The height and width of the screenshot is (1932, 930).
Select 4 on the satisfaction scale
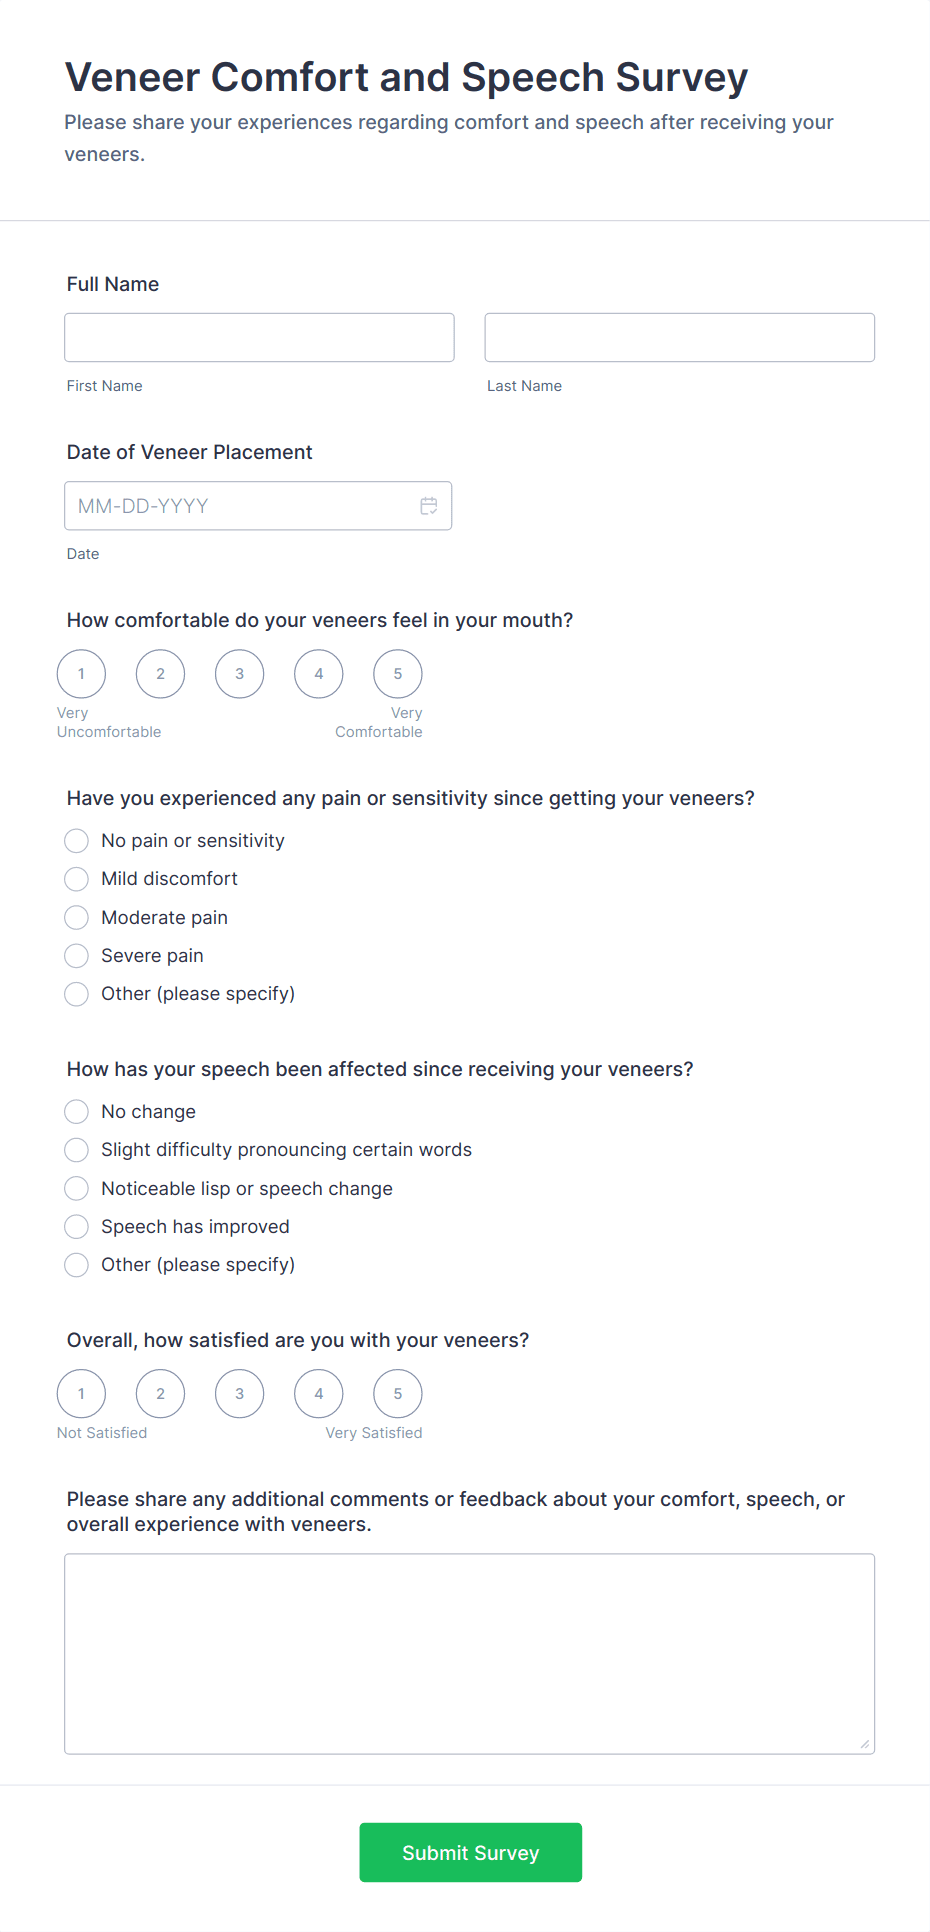(x=318, y=1393)
